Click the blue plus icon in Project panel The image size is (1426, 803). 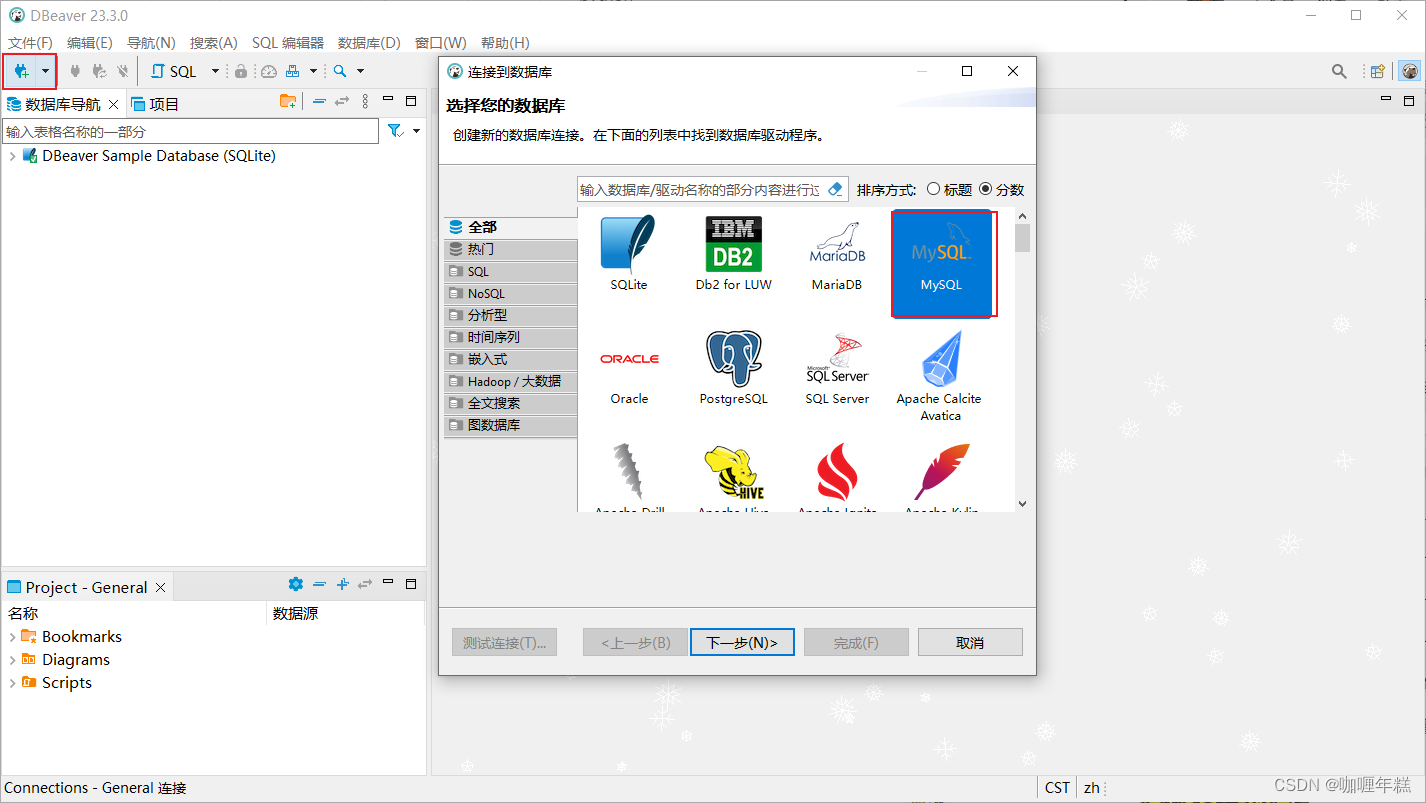(342, 584)
